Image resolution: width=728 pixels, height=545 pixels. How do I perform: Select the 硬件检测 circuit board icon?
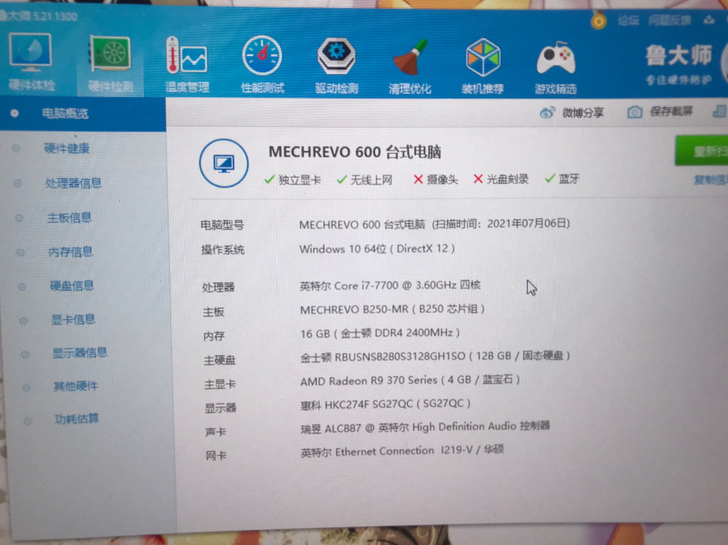pos(110,53)
